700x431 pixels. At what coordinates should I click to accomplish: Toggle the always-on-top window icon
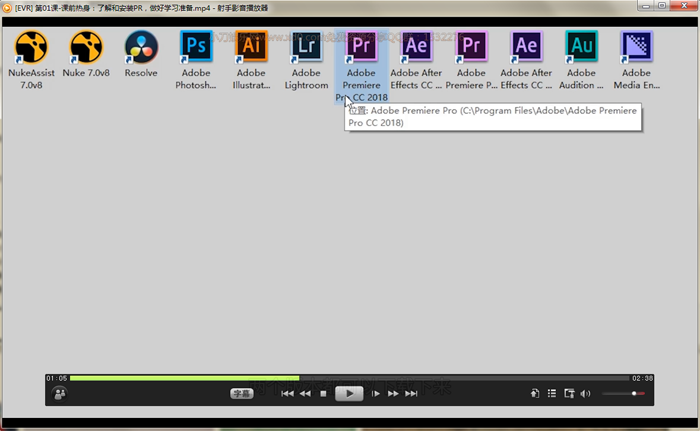click(x=569, y=393)
